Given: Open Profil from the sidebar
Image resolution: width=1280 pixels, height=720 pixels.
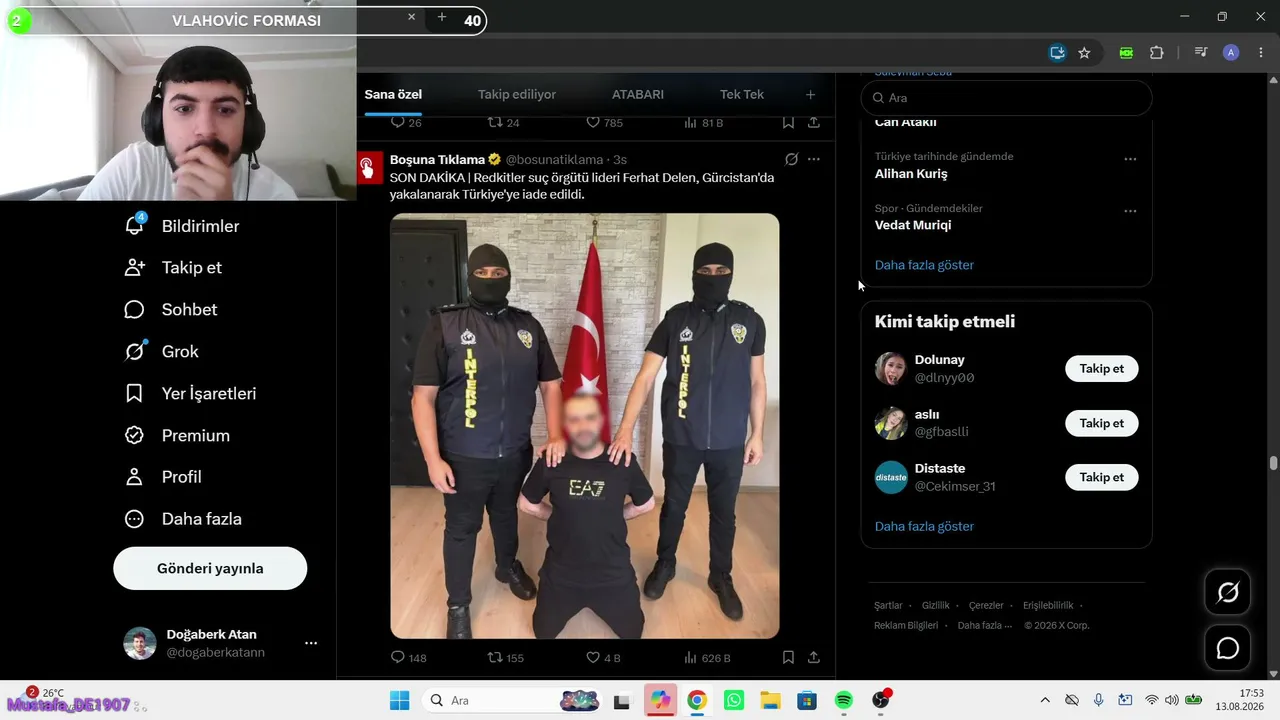Looking at the screenshot, I should pyautogui.click(x=162, y=478).
